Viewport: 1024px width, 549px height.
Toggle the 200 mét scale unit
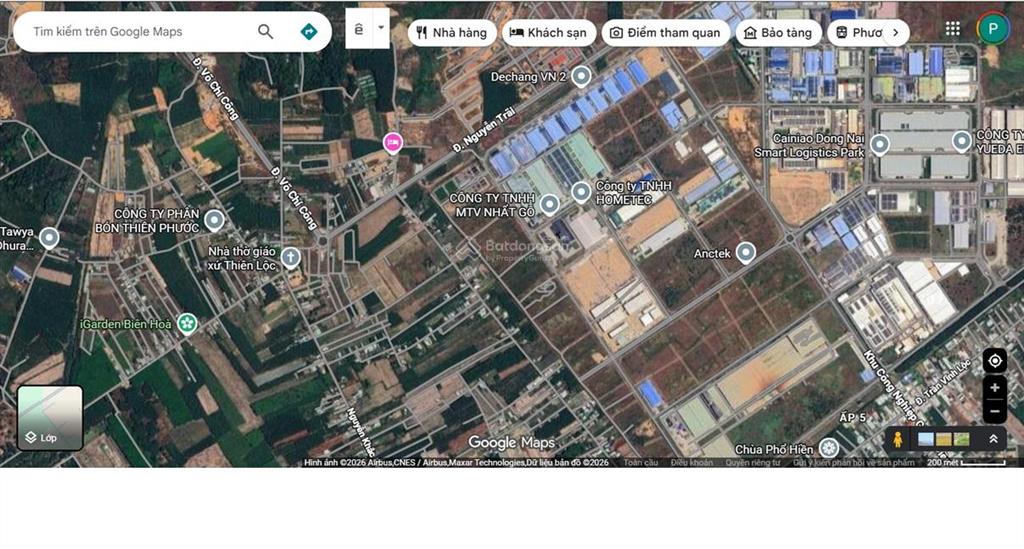967,462
